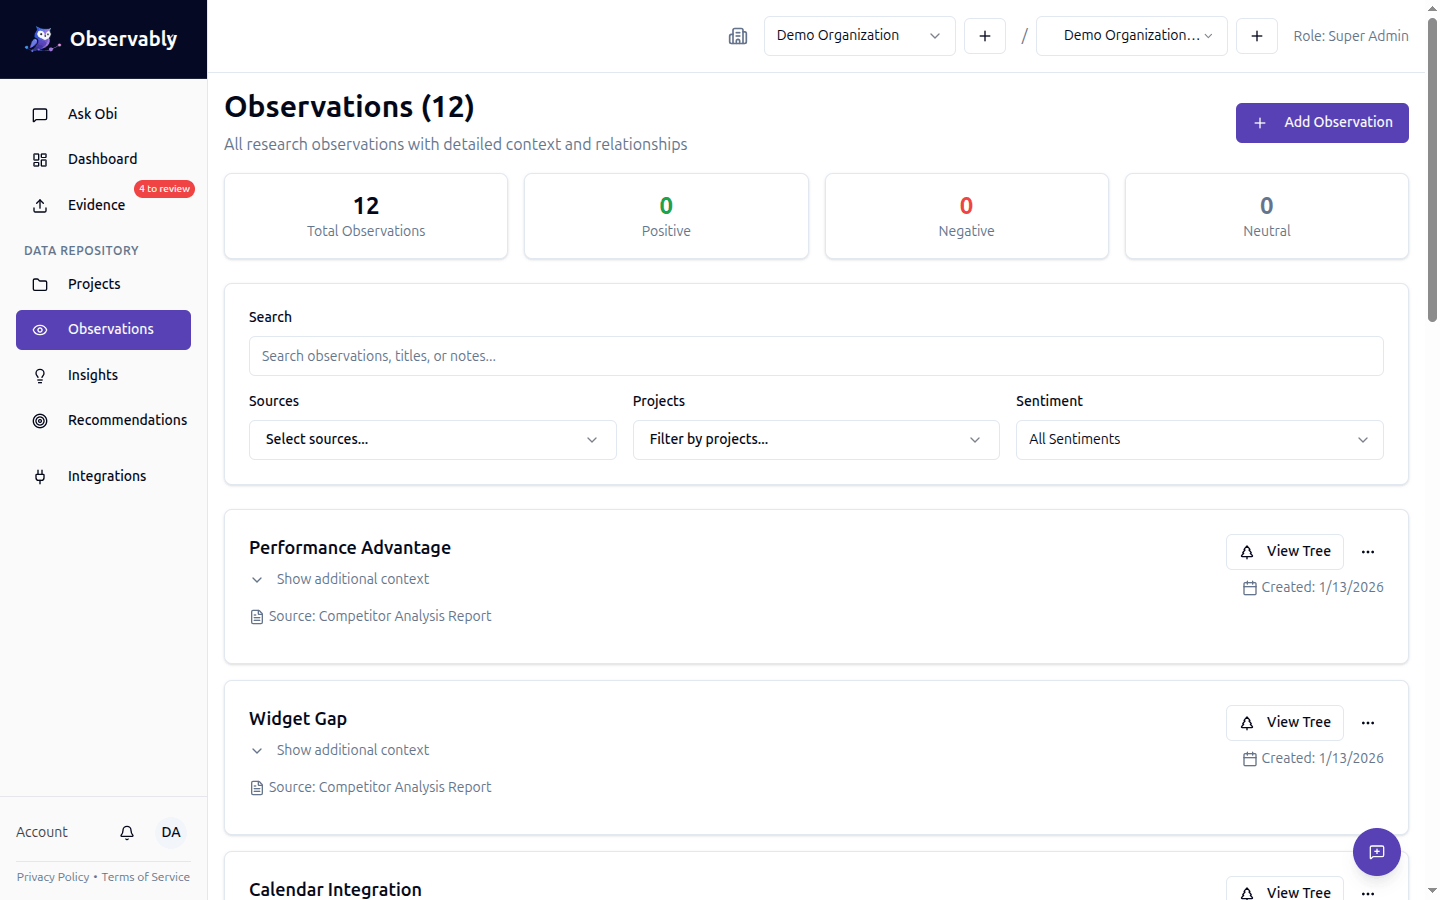Click the DA avatar circle

(170, 832)
